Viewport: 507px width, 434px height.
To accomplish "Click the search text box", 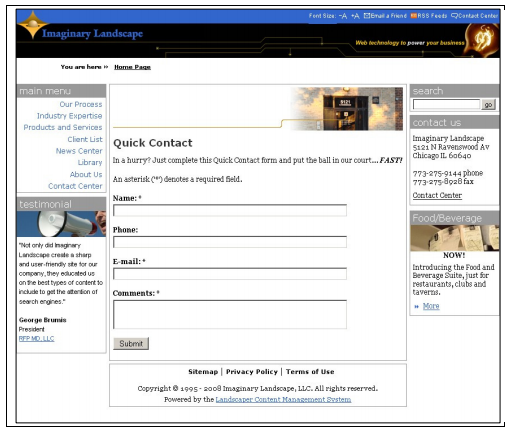I will pyautogui.click(x=446, y=104).
